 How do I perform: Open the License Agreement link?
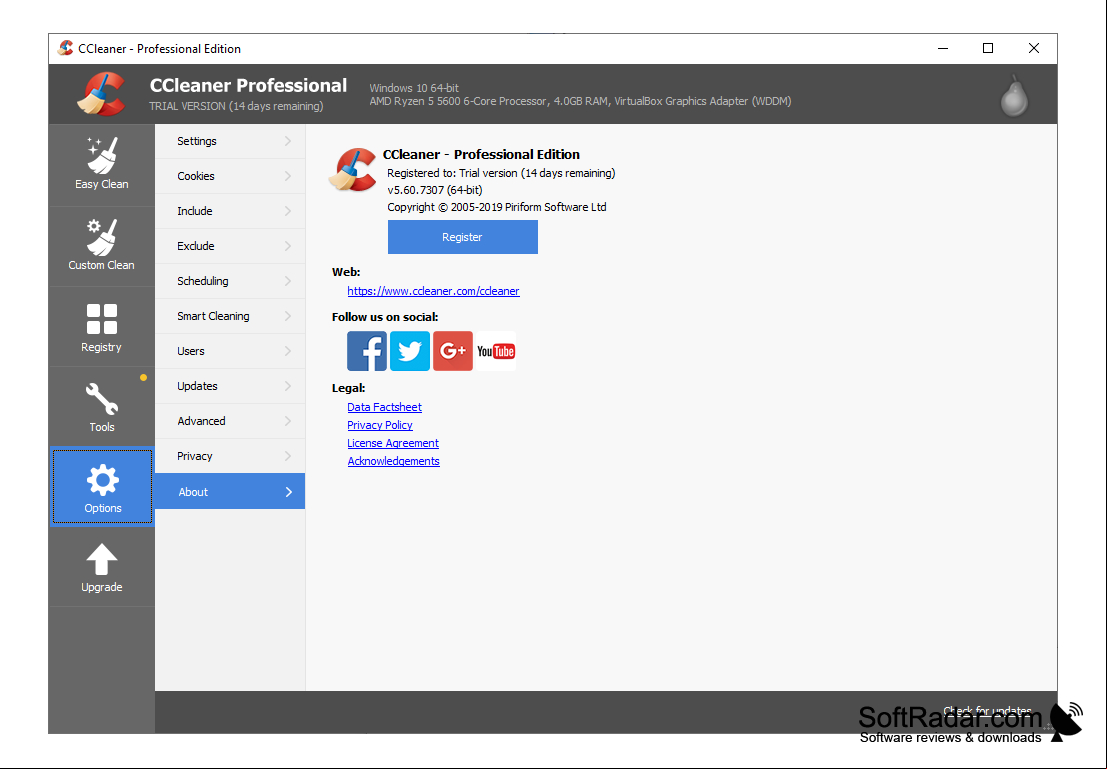[x=393, y=443]
